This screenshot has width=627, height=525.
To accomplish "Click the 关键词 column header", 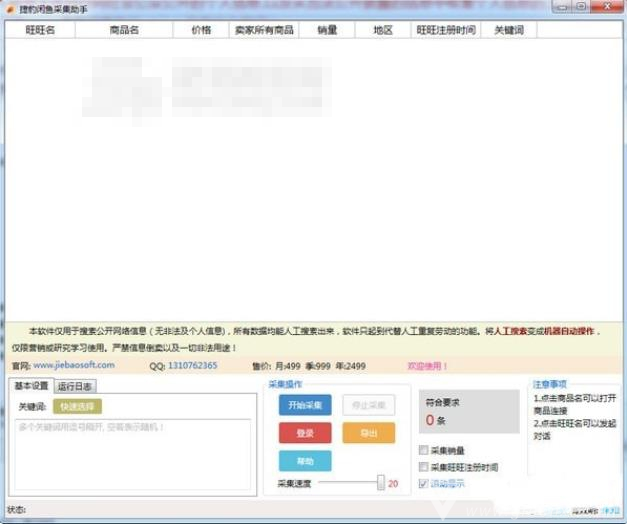I will [509, 30].
